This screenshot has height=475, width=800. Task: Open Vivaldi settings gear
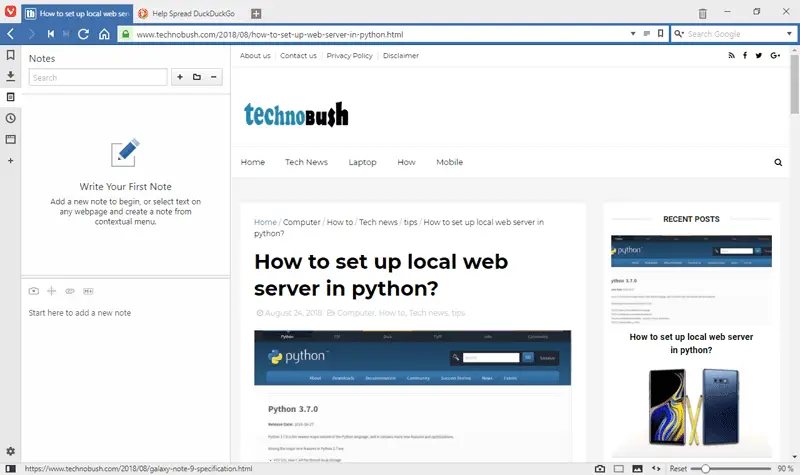pyautogui.click(x=10, y=452)
